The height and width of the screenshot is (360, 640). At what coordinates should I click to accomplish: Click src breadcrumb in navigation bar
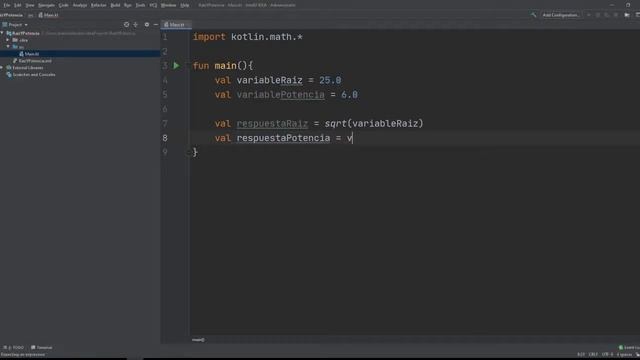[31, 15]
